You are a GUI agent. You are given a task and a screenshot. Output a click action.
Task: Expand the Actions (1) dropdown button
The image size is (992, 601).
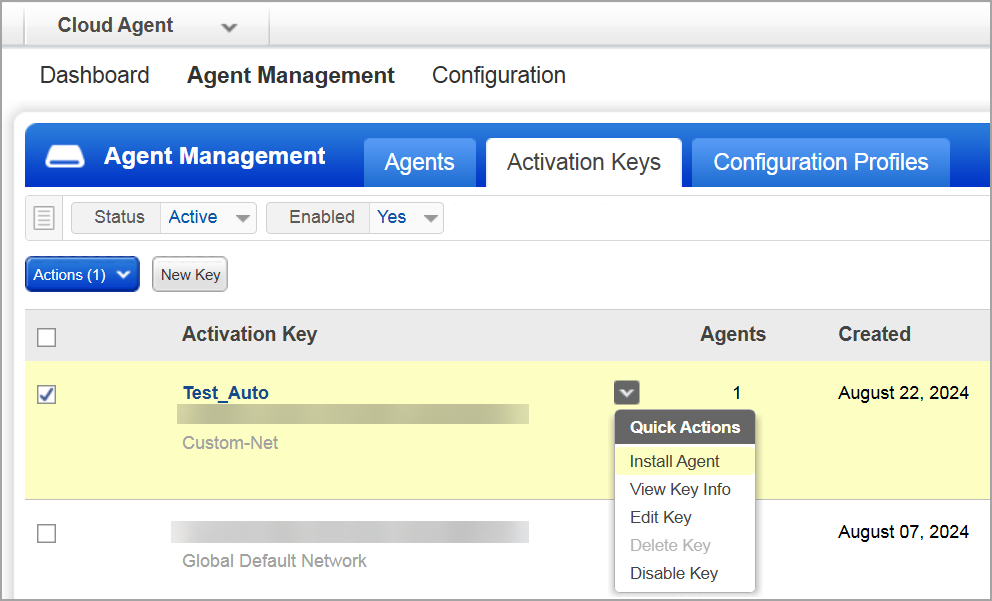tap(81, 274)
